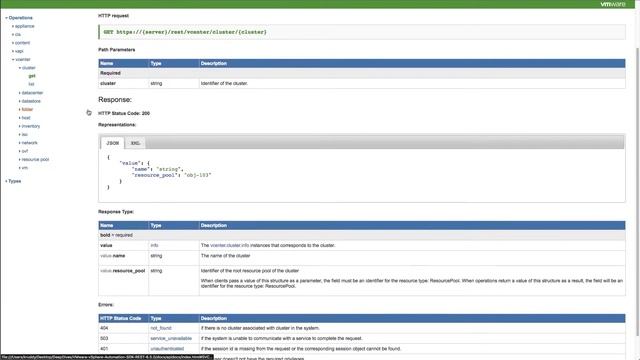The height and width of the screenshot is (360, 640).
Task: Expand the appliance node arrow
Action: (x=13, y=26)
